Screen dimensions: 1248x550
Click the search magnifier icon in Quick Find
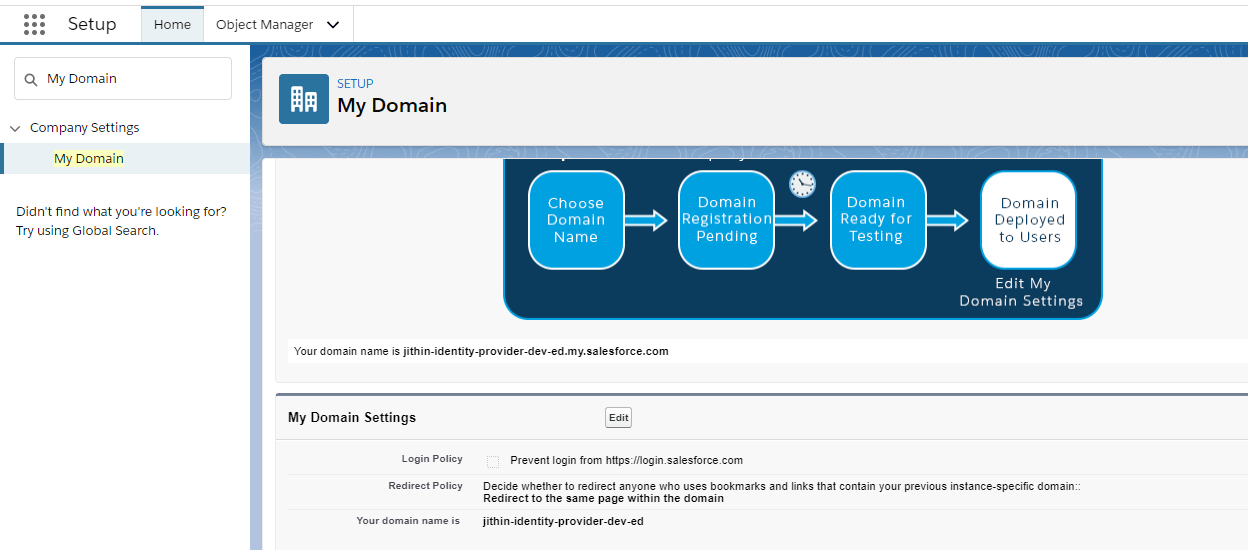[31, 79]
